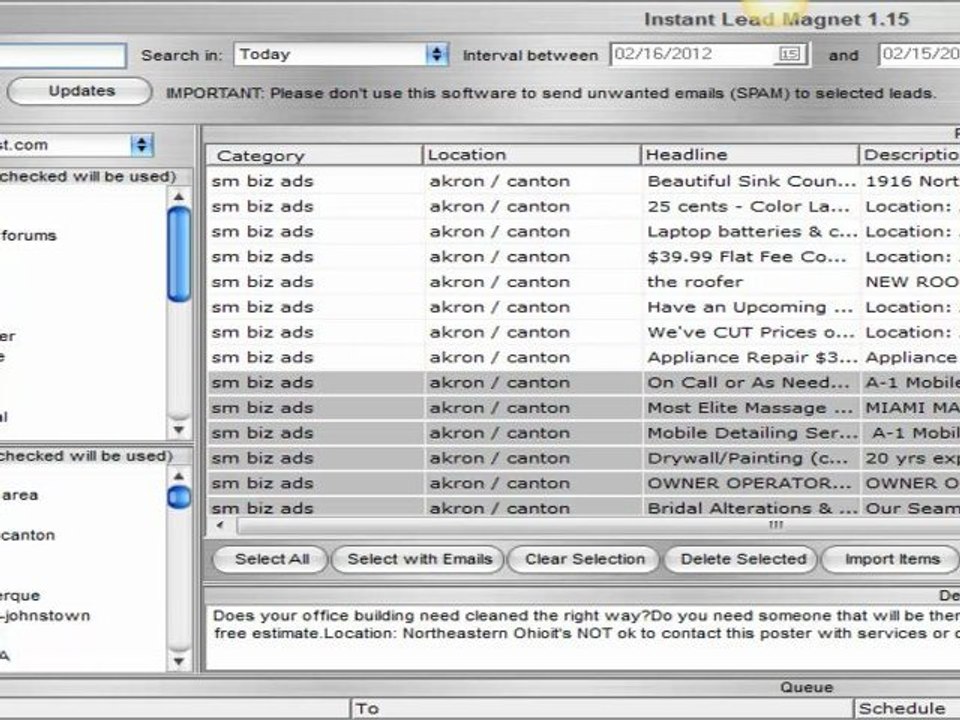Click the search text input field
The image size is (960, 720).
tap(62, 55)
